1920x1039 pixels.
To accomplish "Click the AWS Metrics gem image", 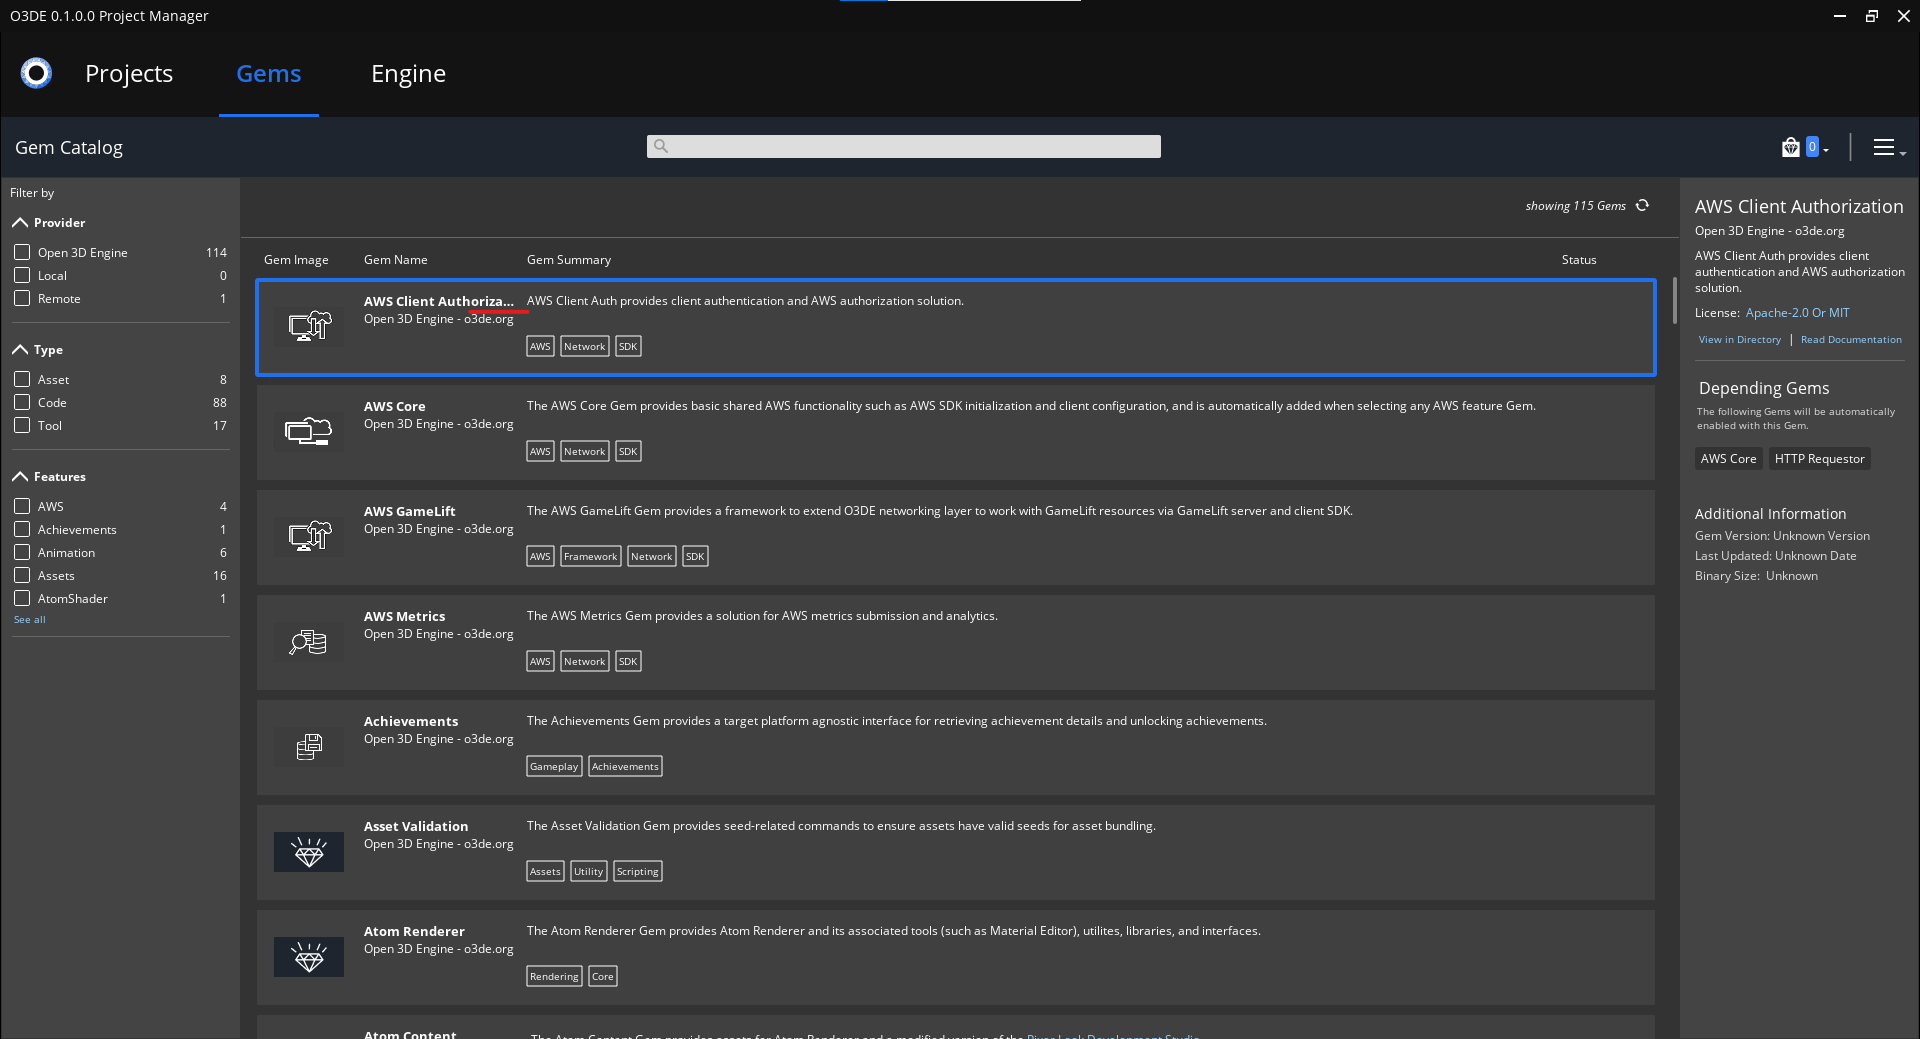I will pyautogui.click(x=308, y=641).
